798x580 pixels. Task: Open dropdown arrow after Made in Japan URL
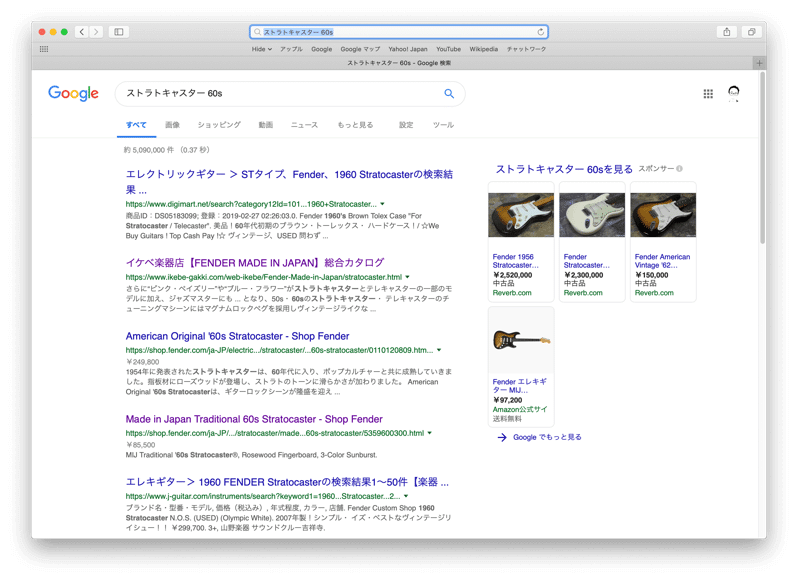[x=430, y=433]
